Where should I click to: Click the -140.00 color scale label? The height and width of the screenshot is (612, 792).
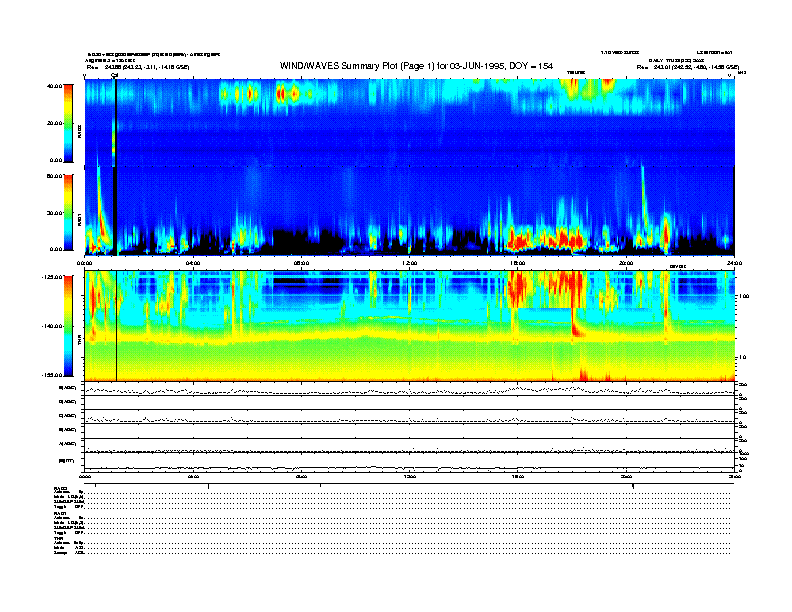[x=52, y=326]
